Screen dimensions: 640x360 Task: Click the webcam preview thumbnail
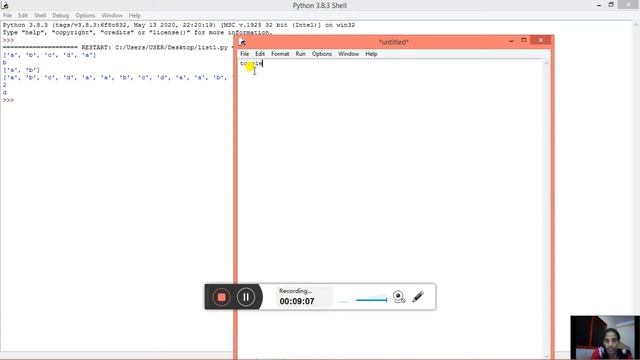pyautogui.click(x=605, y=338)
